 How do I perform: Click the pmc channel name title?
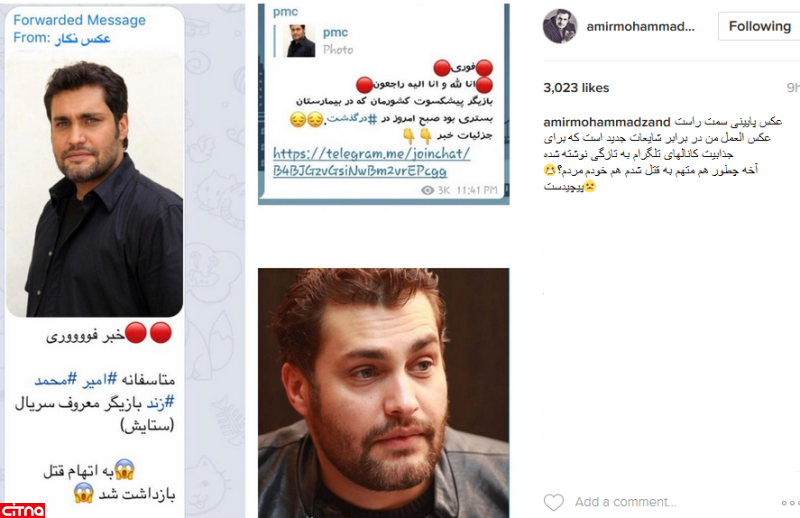(x=285, y=12)
